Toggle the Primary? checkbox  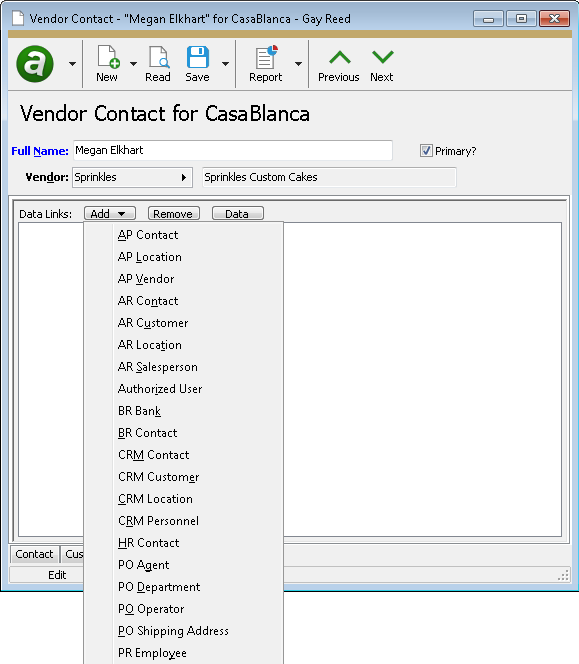426,151
